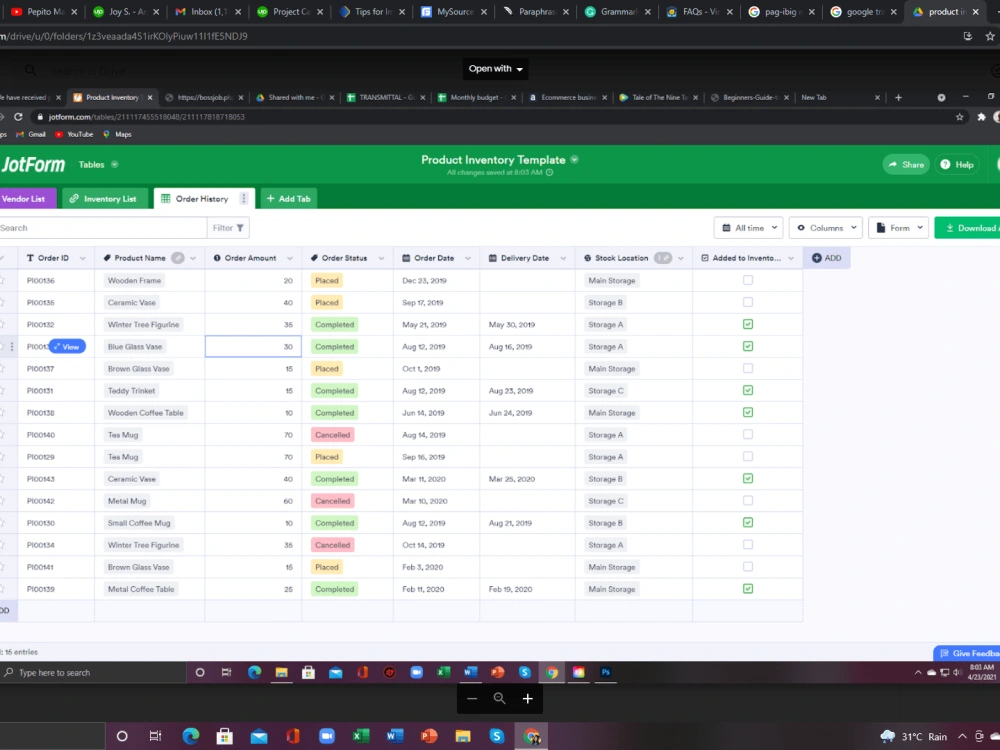Click the Stock Location column toggle badge
The height and width of the screenshot is (750, 1000).
[663, 258]
